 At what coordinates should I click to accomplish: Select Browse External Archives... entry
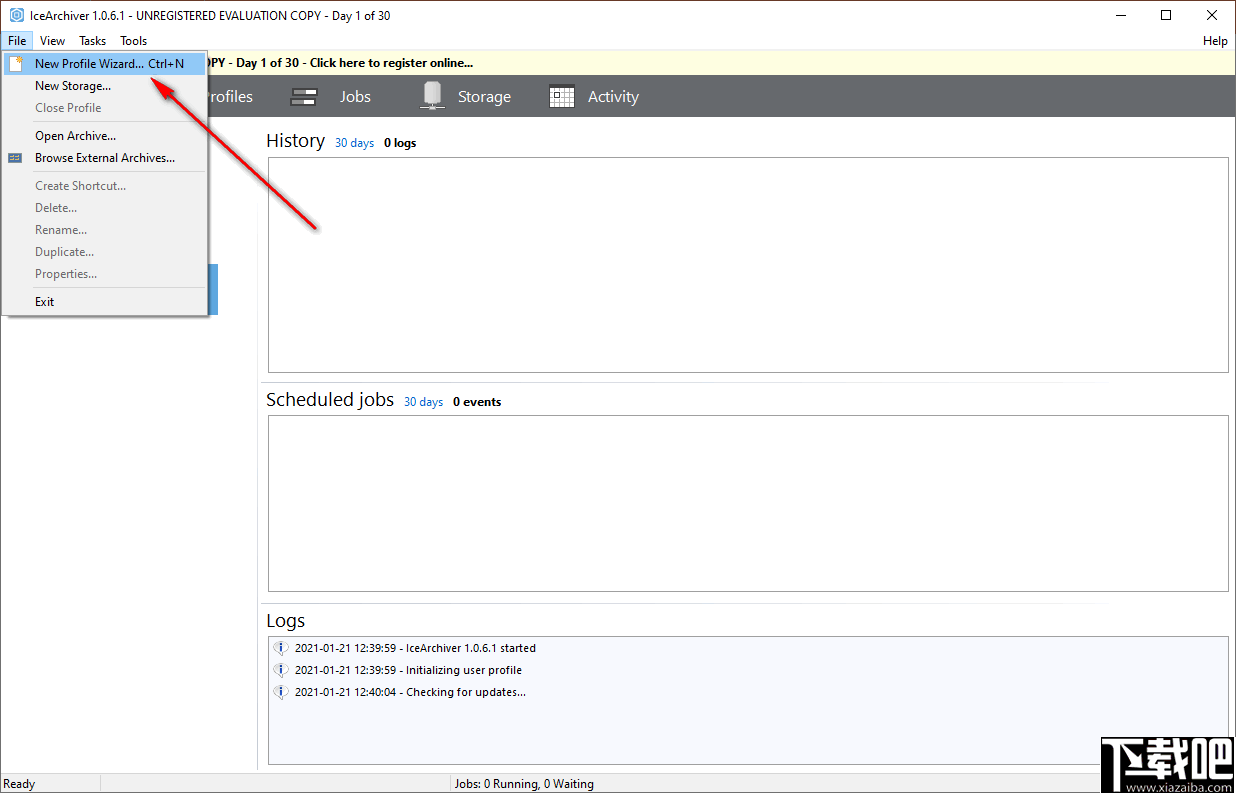[x=105, y=158]
